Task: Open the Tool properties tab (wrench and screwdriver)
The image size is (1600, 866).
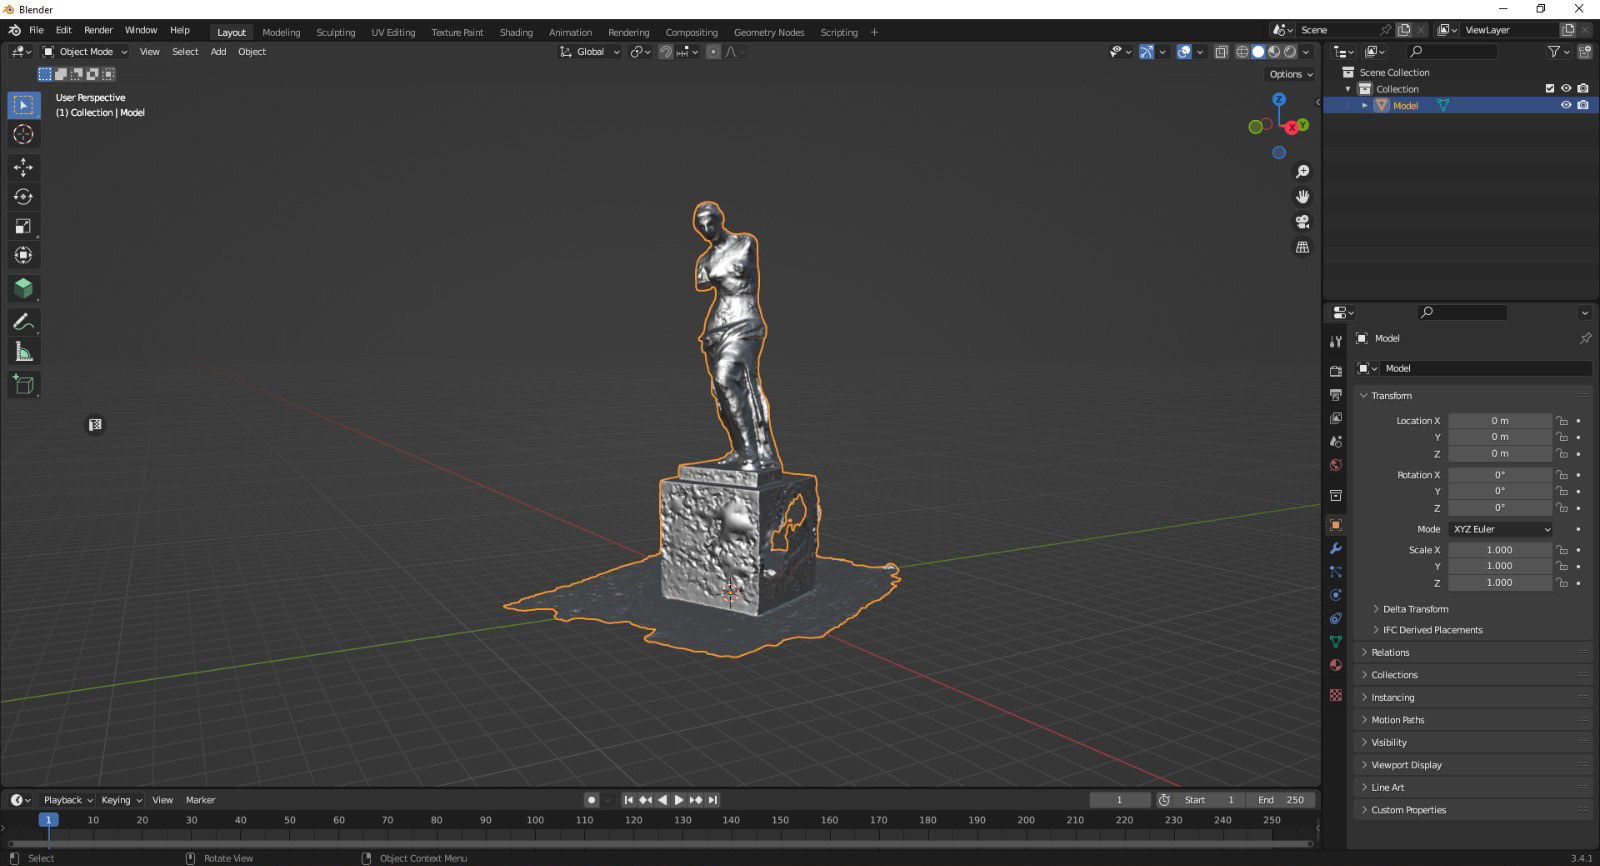Action: tap(1335, 342)
